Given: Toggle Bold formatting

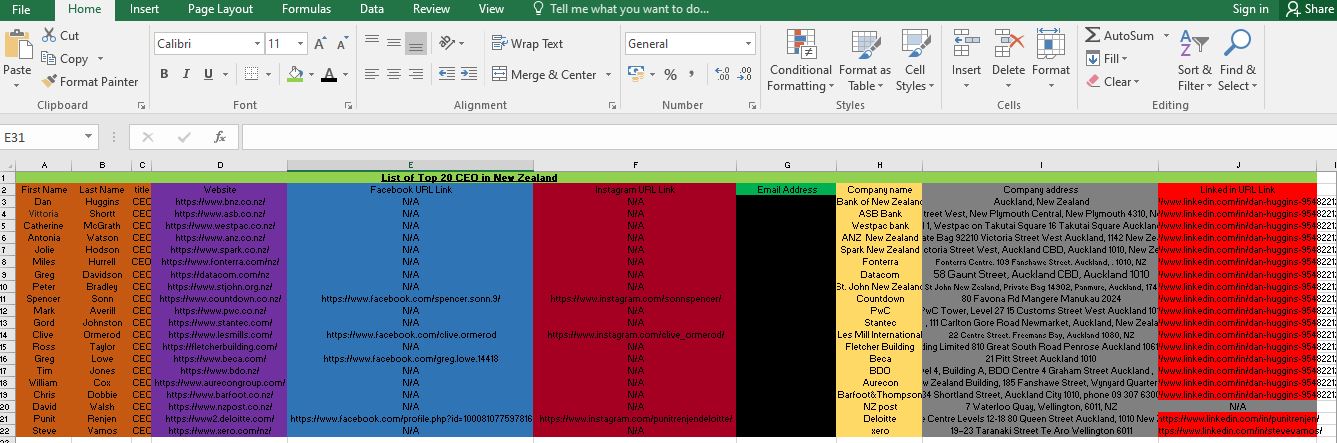Looking at the screenshot, I should (x=164, y=75).
